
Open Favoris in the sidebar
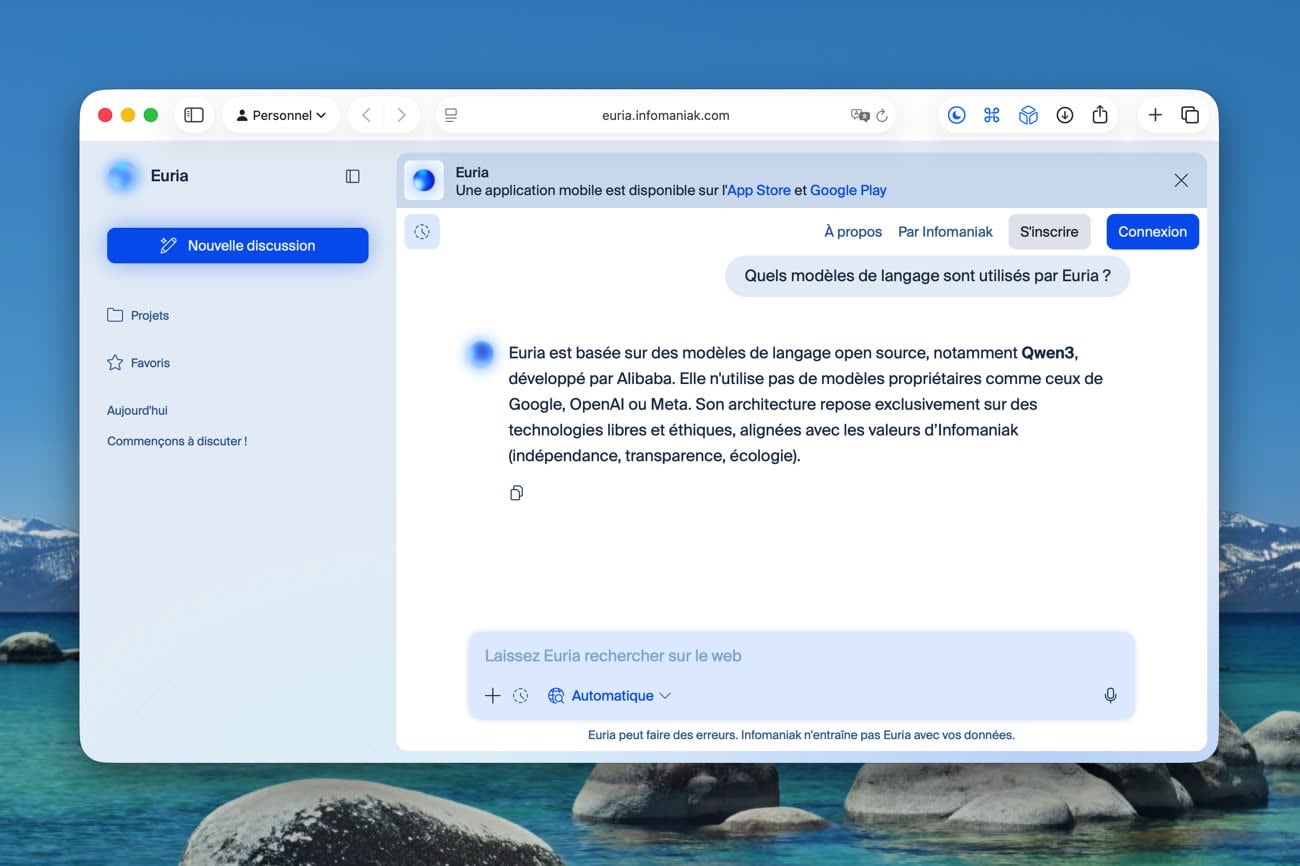click(x=138, y=363)
